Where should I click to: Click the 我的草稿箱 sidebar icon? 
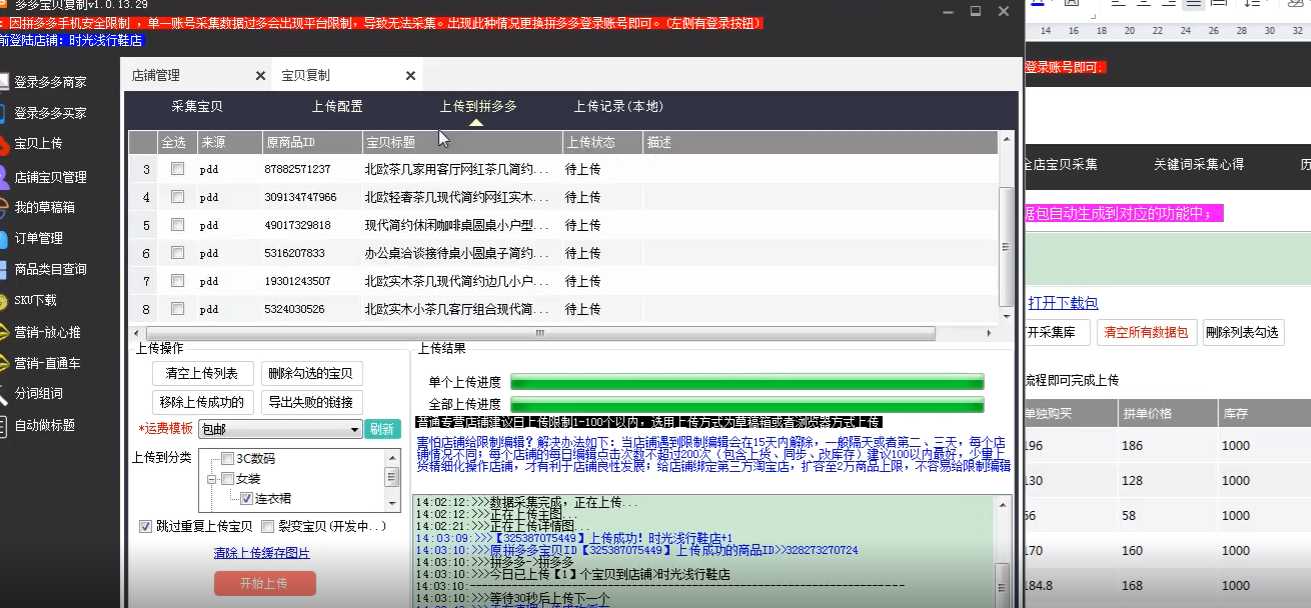pyautogui.click(x=3, y=208)
